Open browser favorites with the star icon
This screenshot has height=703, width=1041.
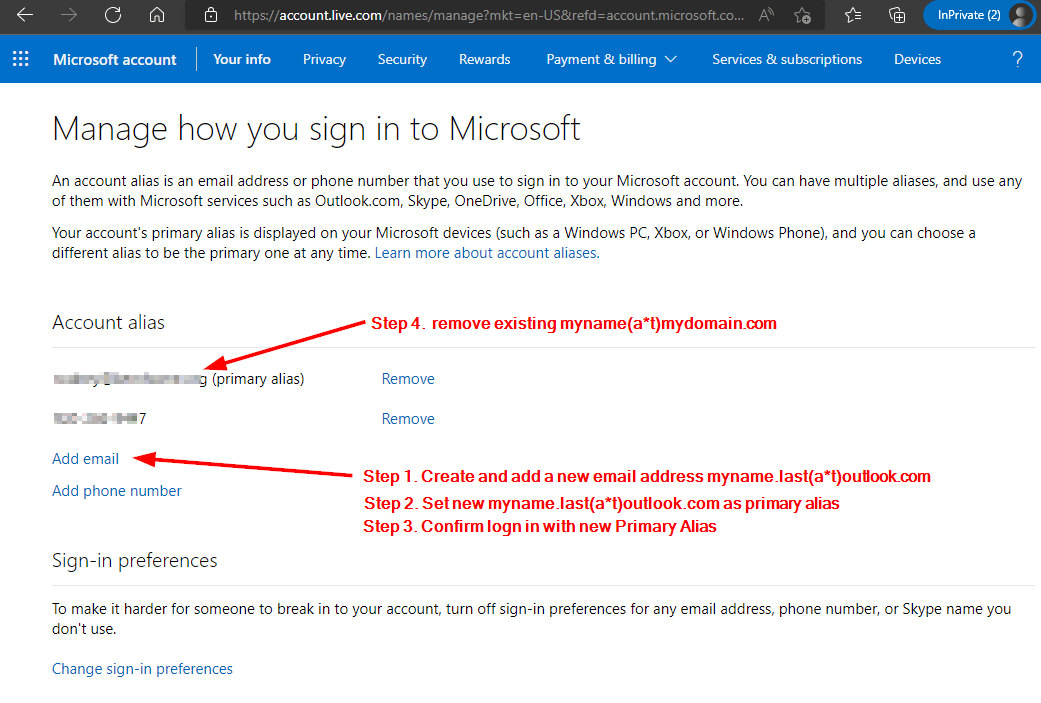853,16
